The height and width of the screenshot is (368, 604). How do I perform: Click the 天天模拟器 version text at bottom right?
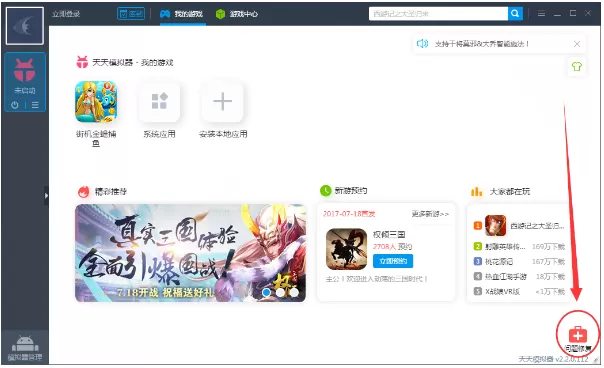point(554,359)
